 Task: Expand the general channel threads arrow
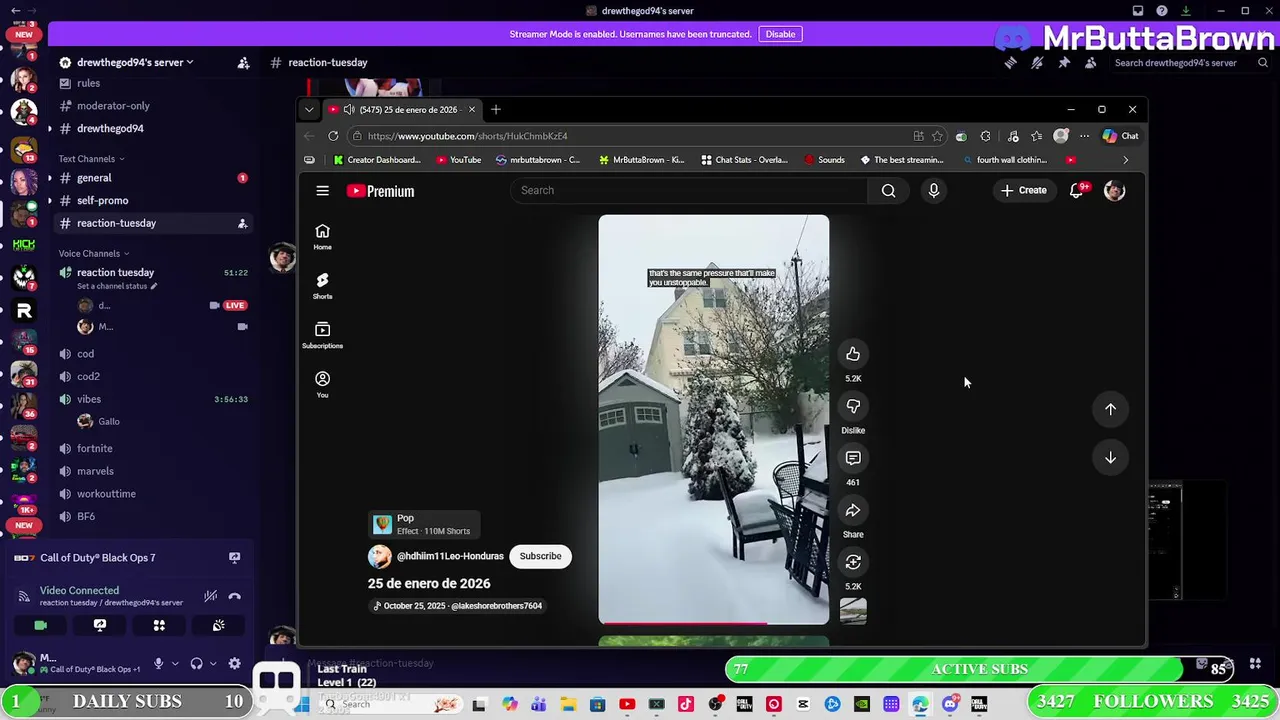click(49, 178)
